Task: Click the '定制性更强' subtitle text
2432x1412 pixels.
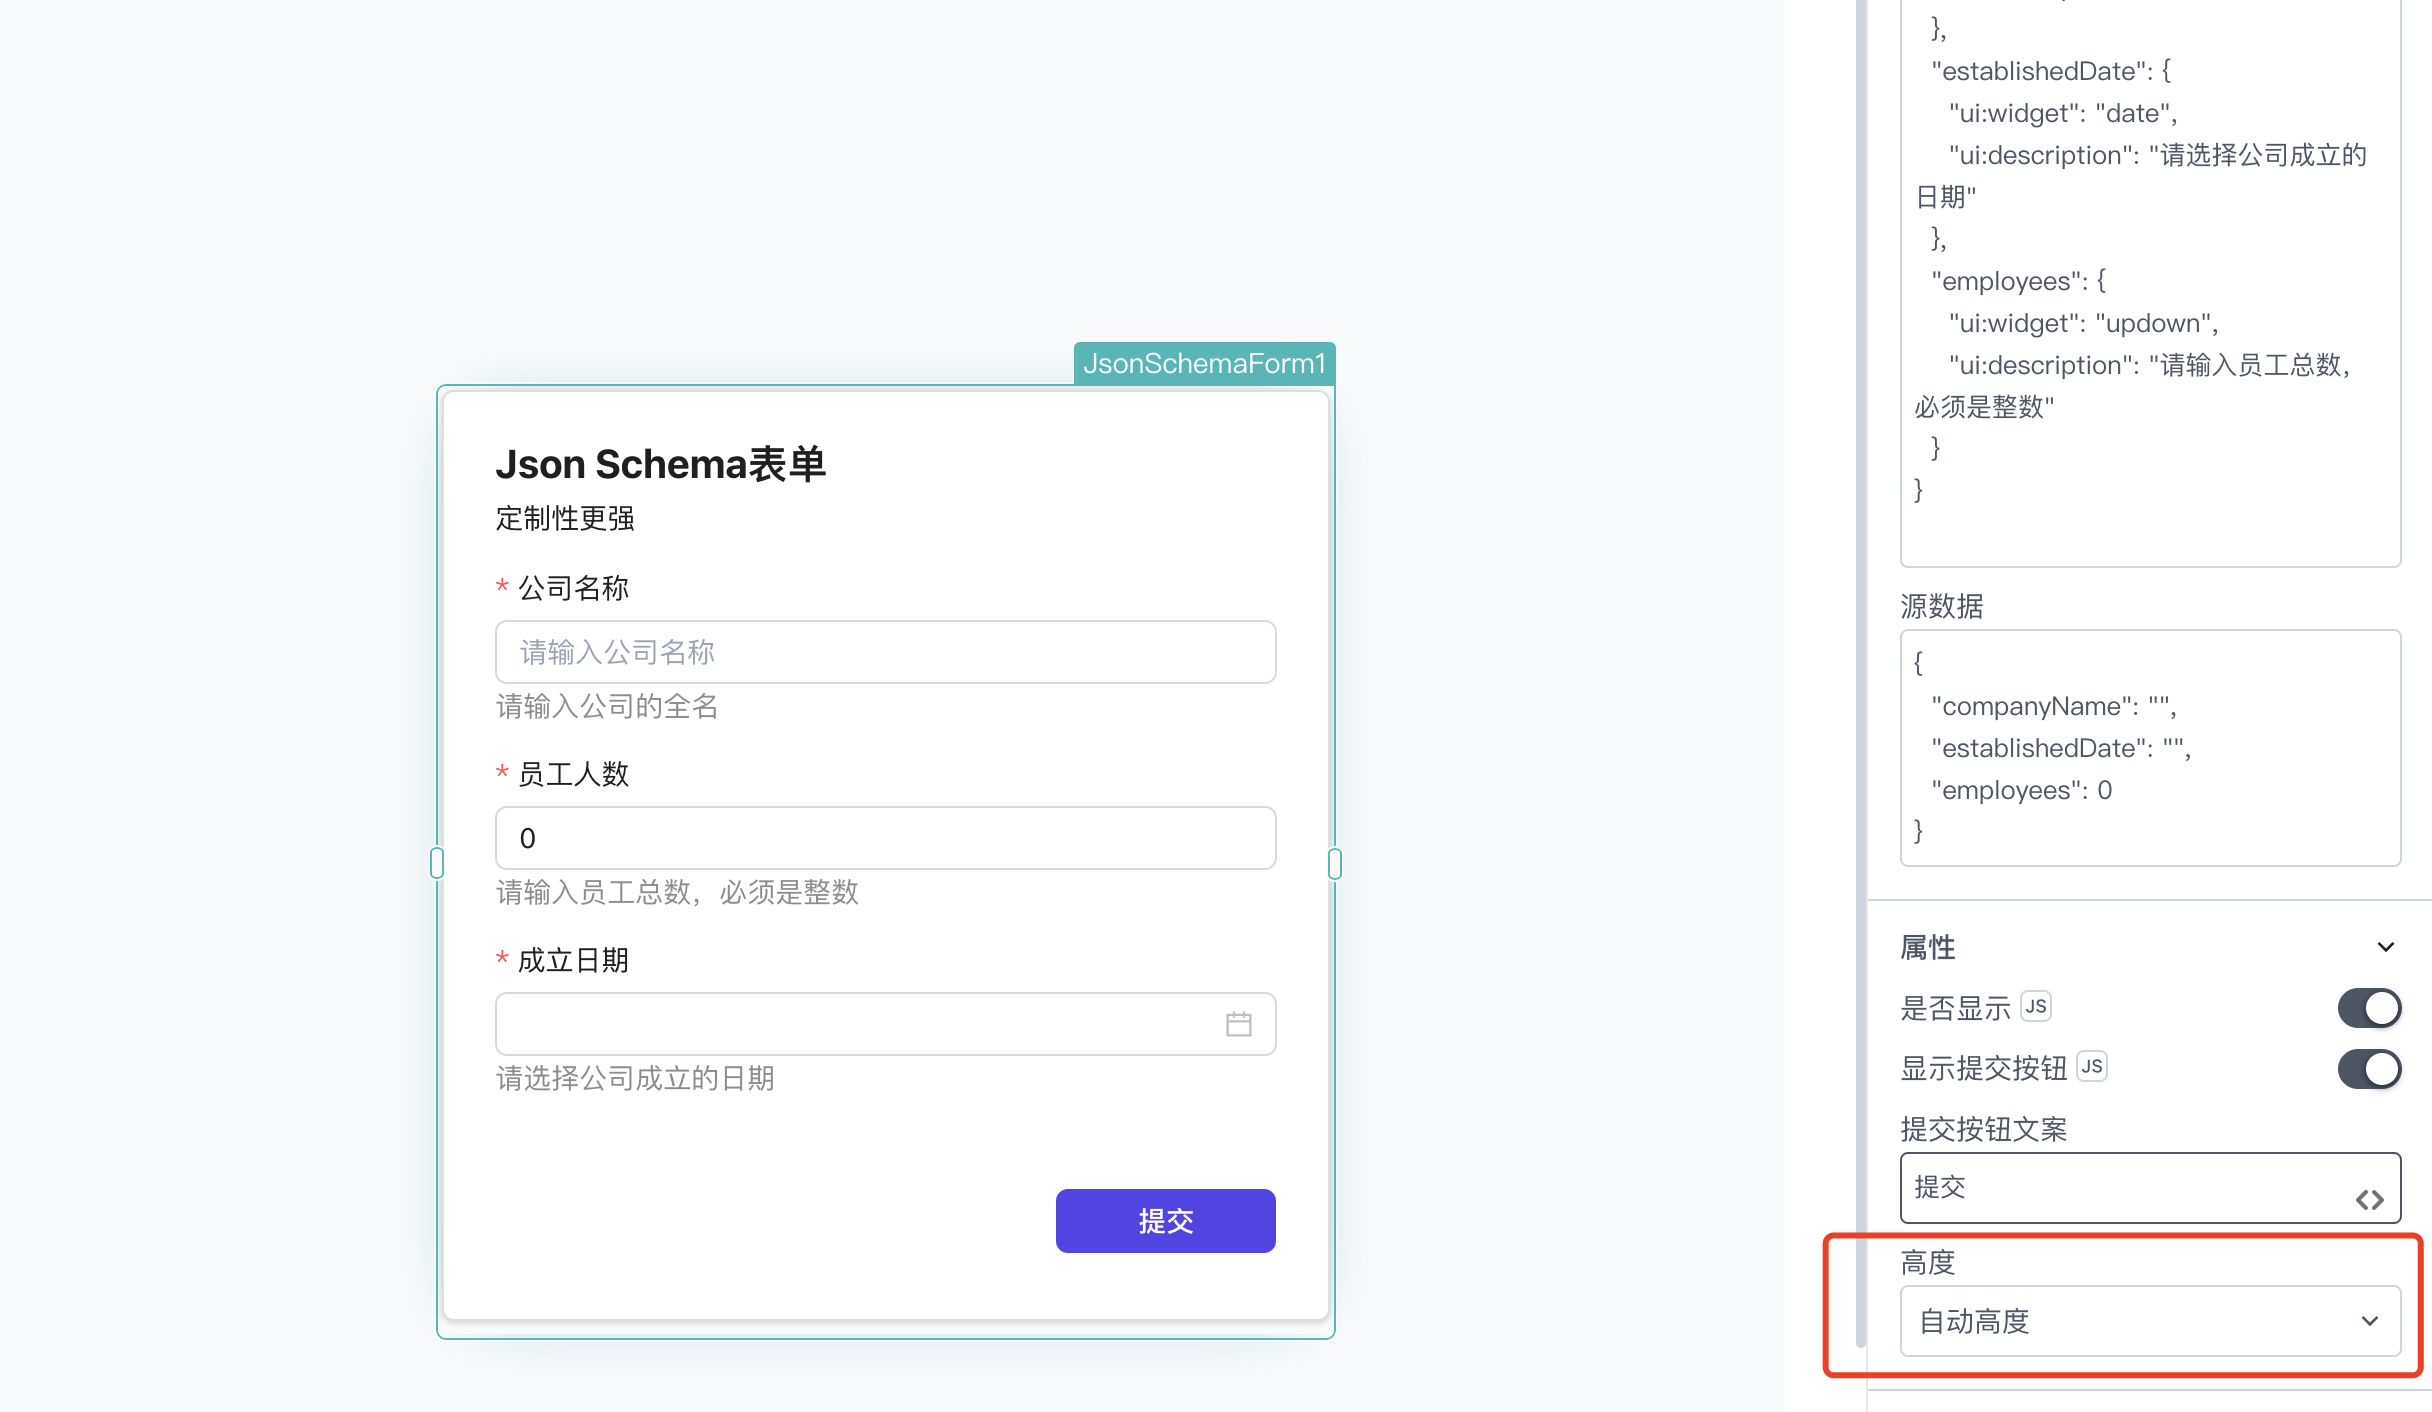Action: (565, 518)
